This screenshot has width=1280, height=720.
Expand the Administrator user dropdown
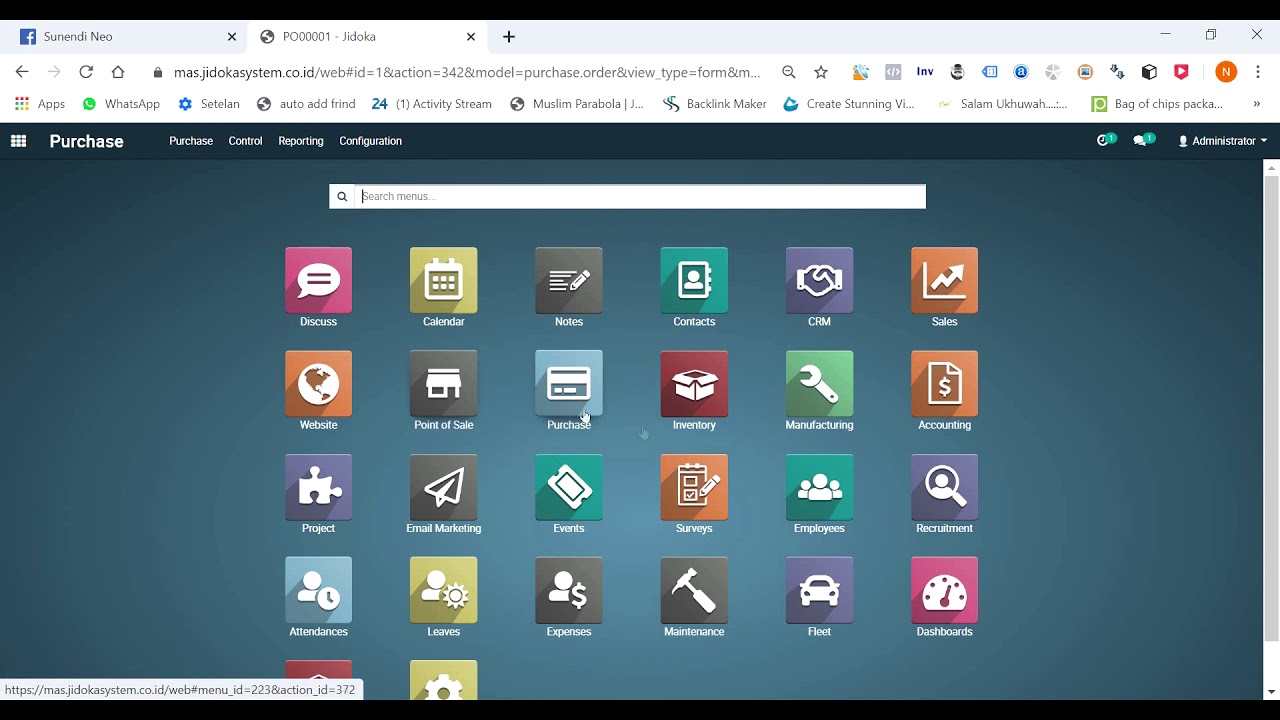click(x=1222, y=141)
